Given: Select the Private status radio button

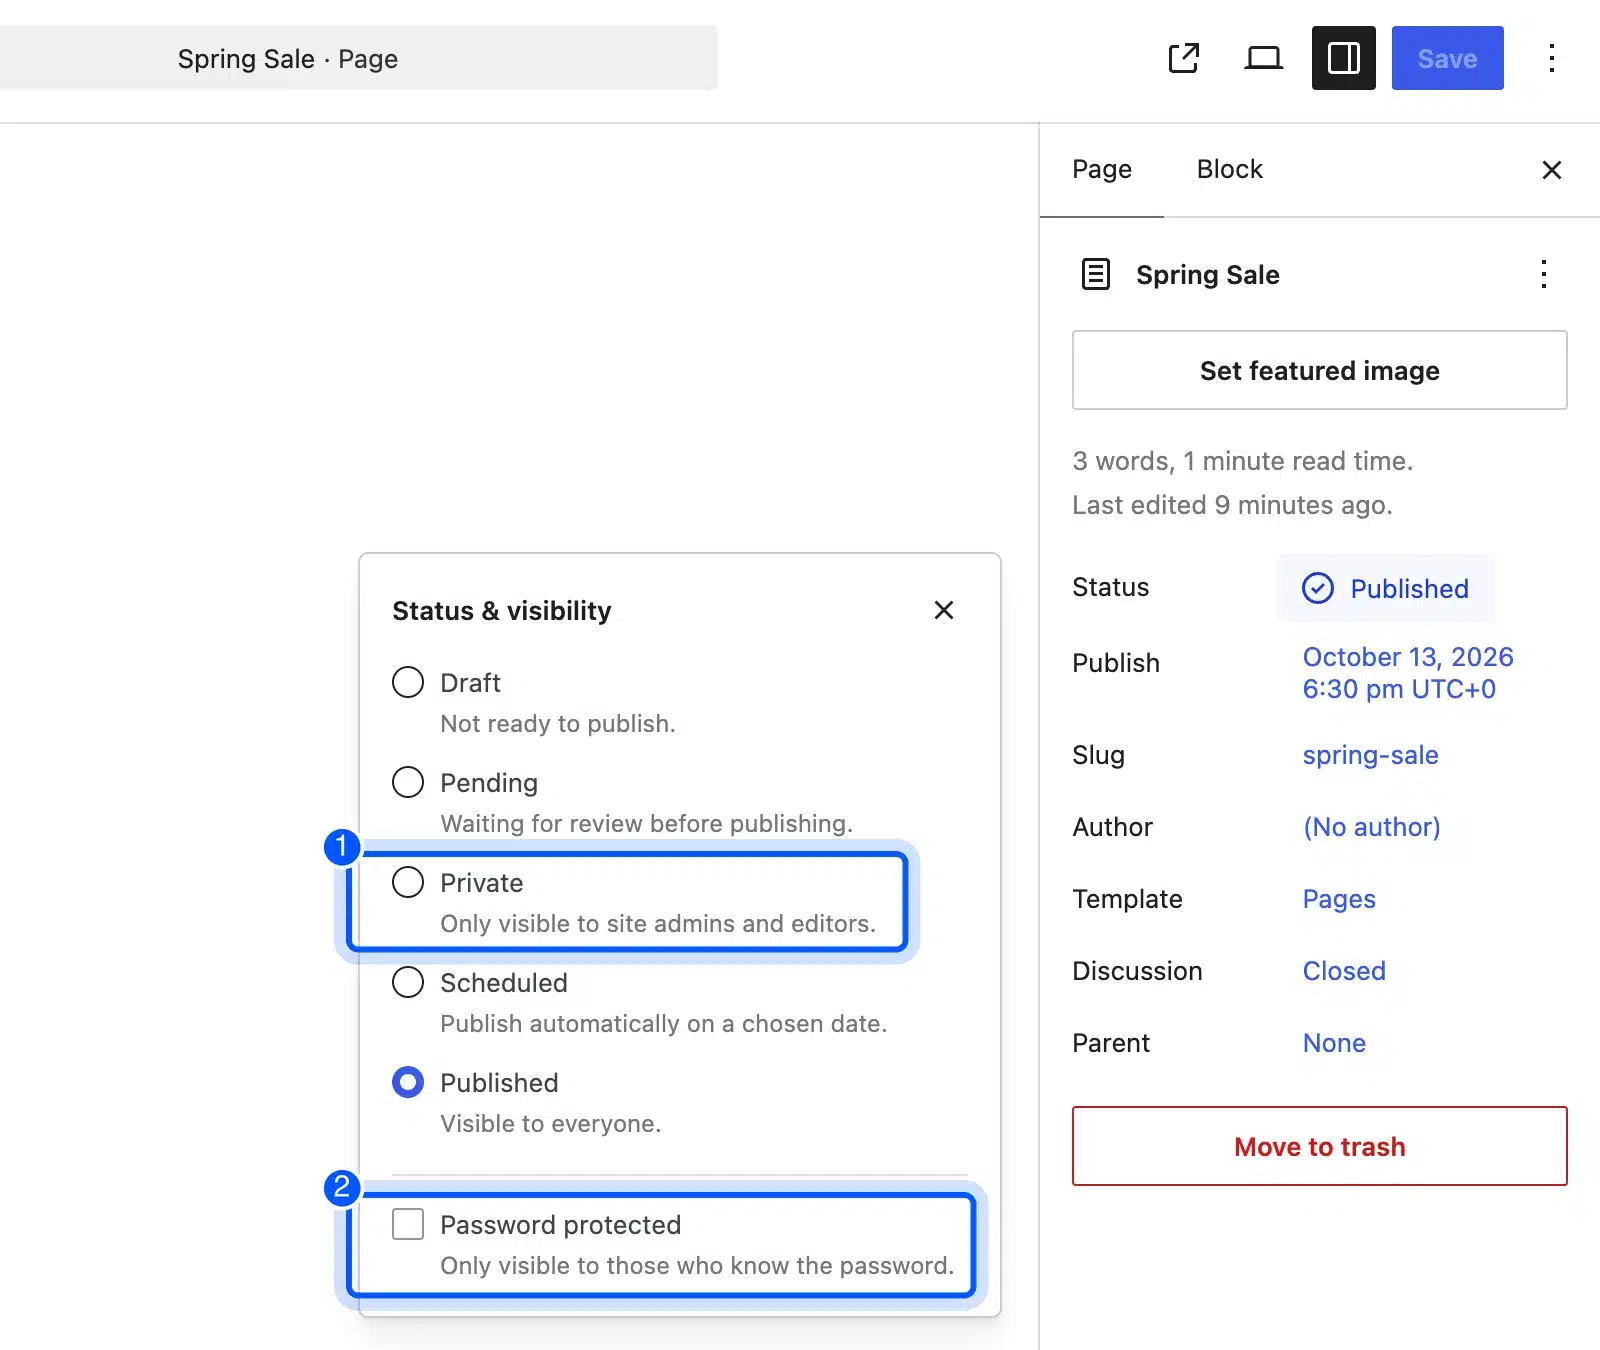Looking at the screenshot, I should click(x=408, y=882).
